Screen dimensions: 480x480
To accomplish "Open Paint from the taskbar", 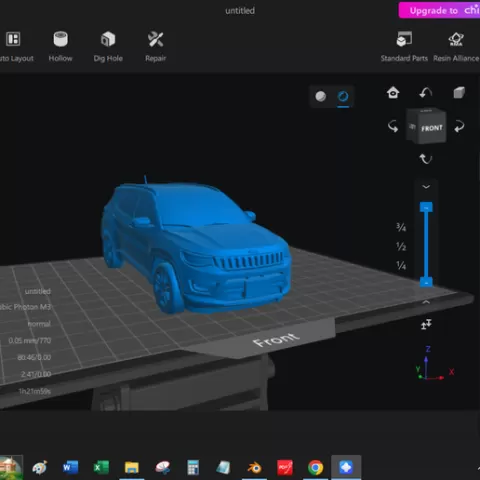I will click(40, 467).
